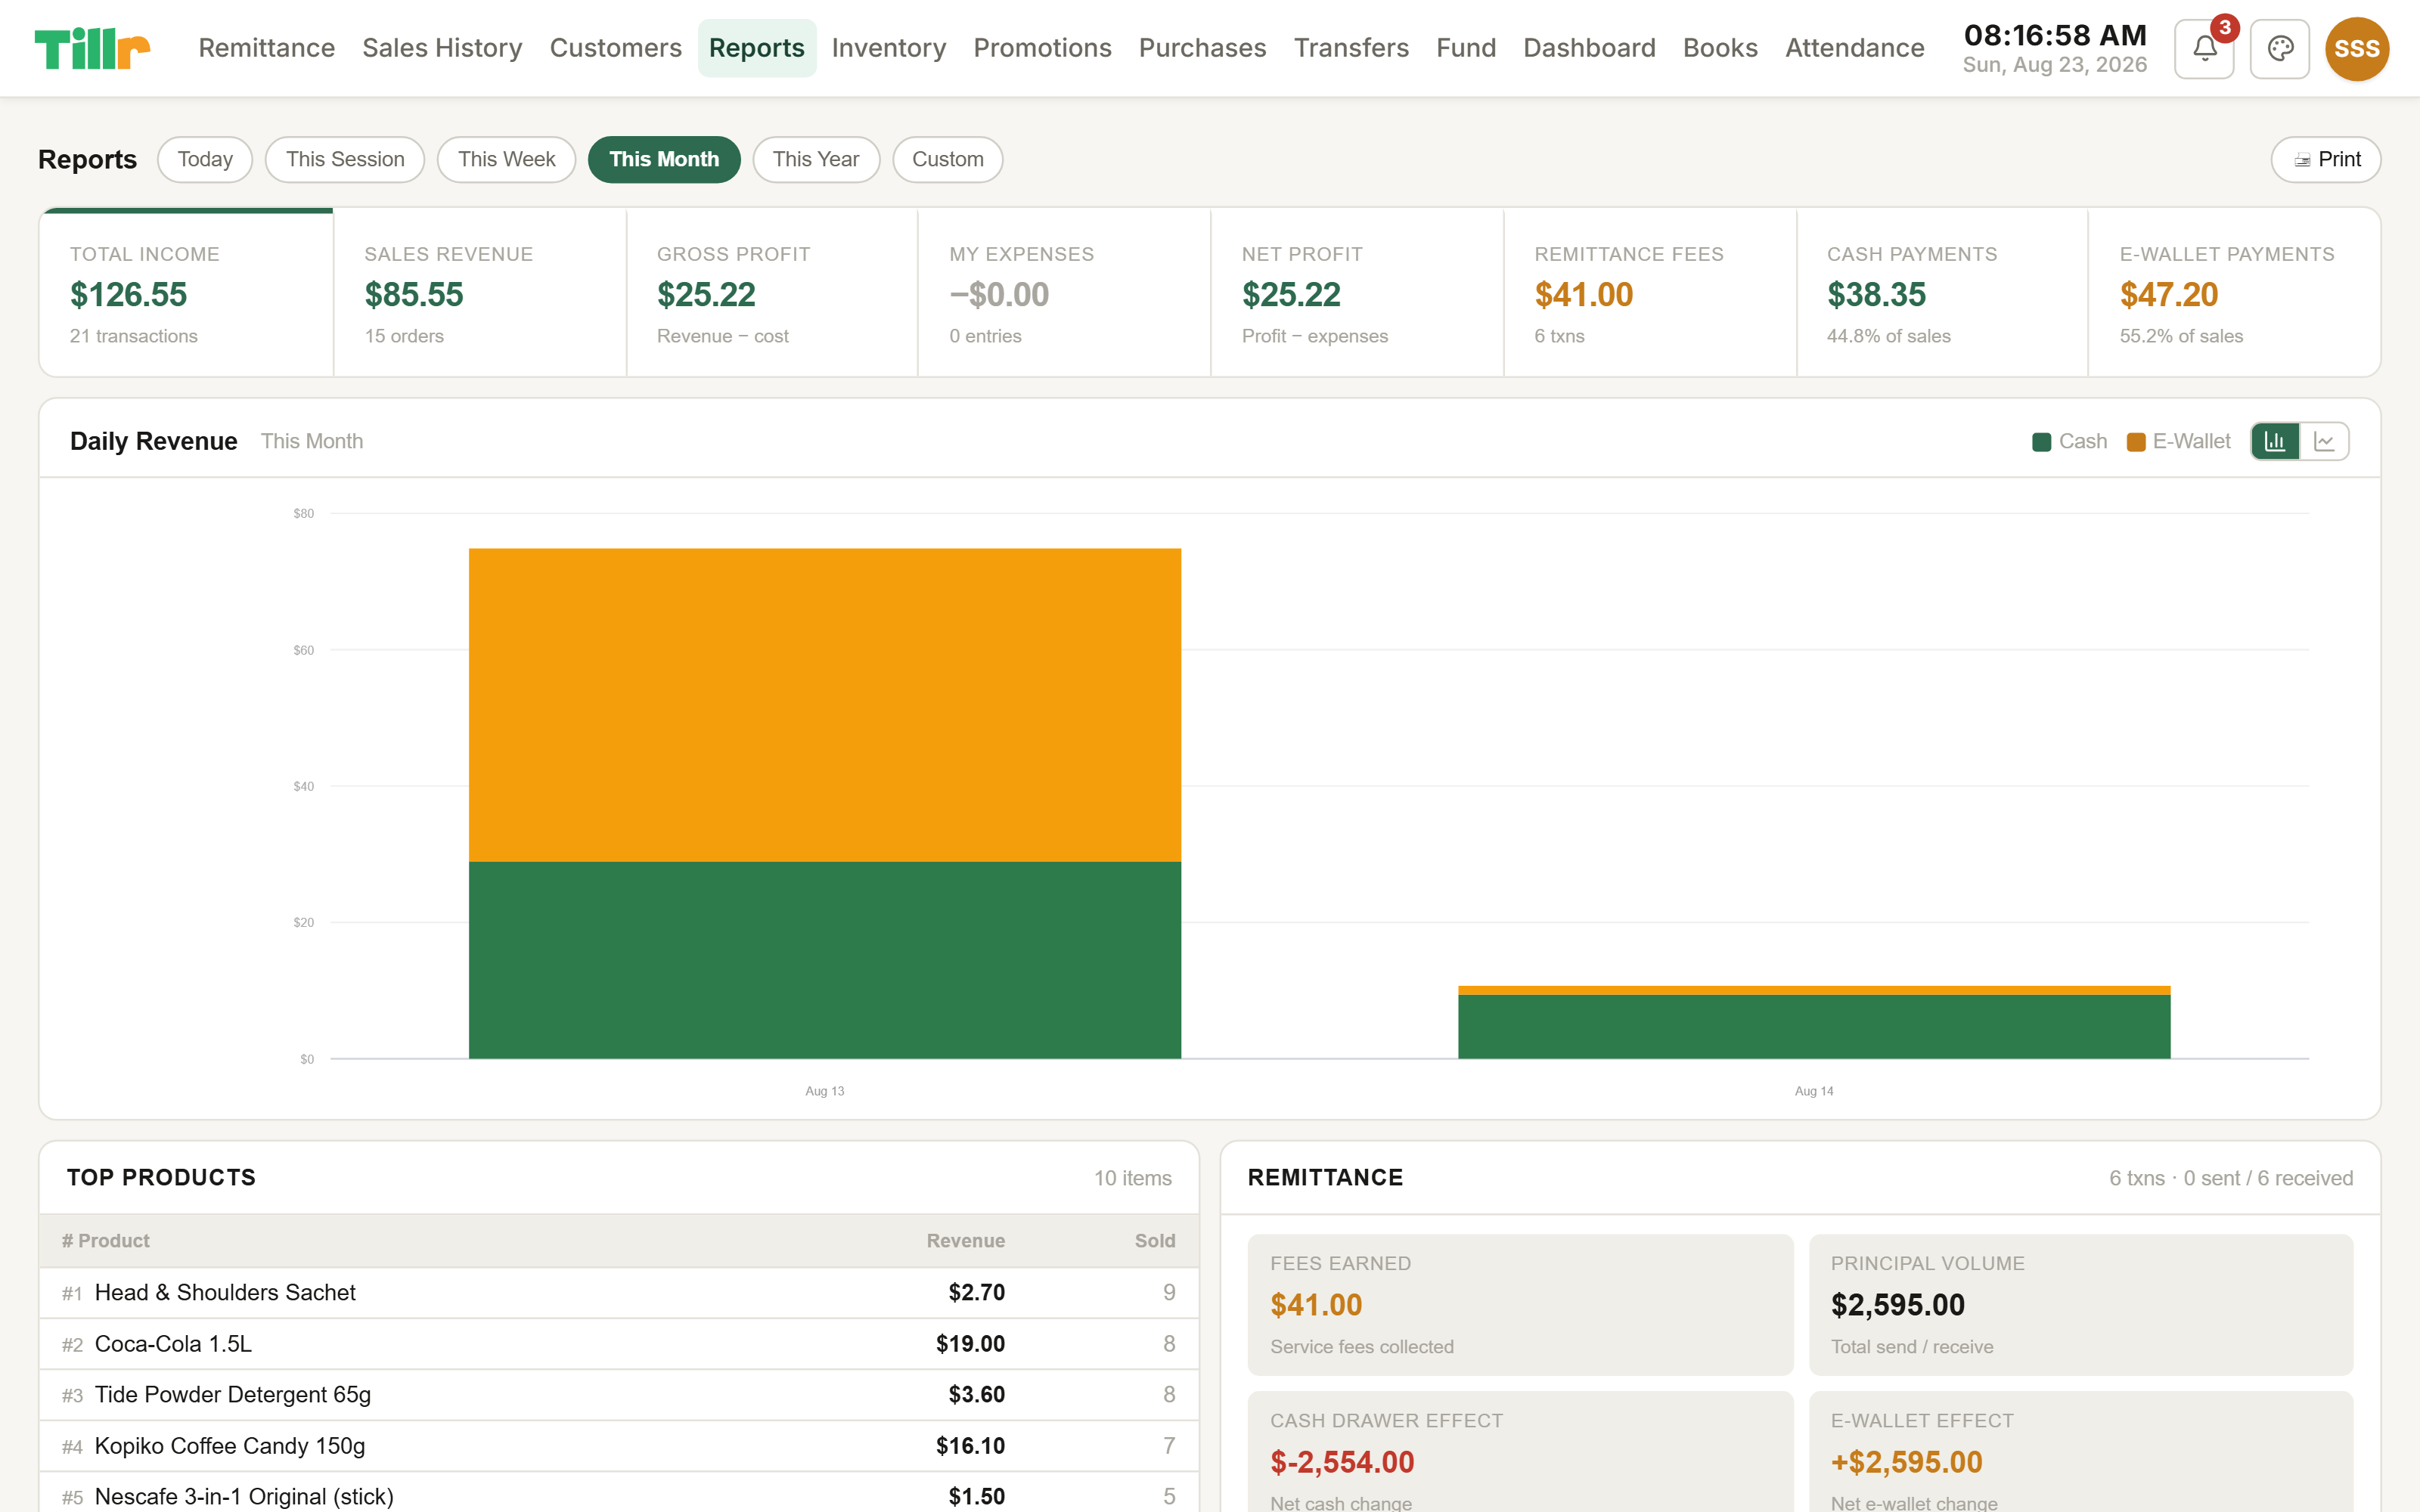Click the Revenue column header

tap(965, 1240)
